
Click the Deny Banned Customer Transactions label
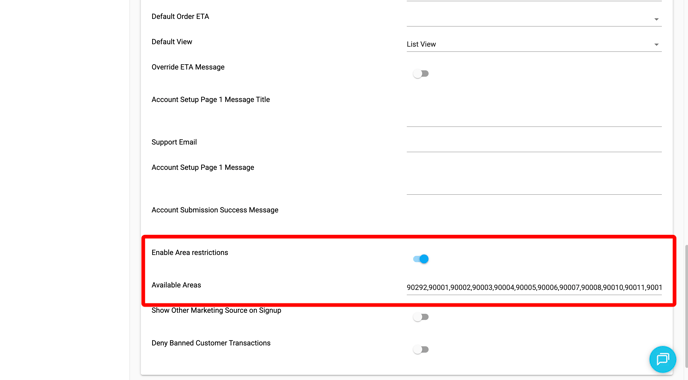(211, 343)
